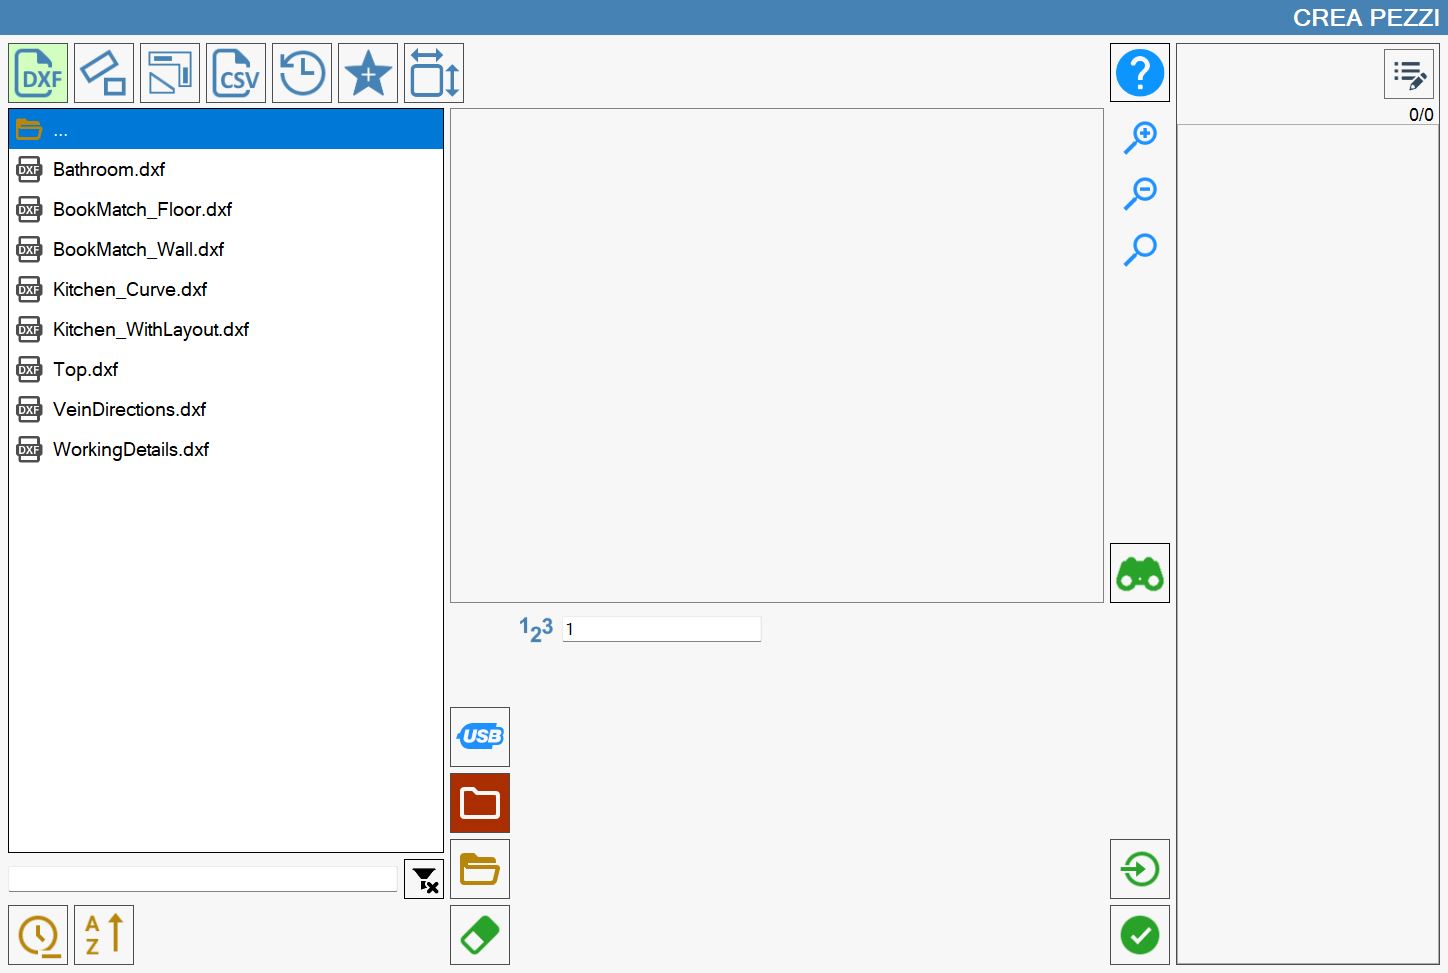Click the zoom in magnifier
Viewport: 1448px width, 973px height.
[x=1140, y=137]
